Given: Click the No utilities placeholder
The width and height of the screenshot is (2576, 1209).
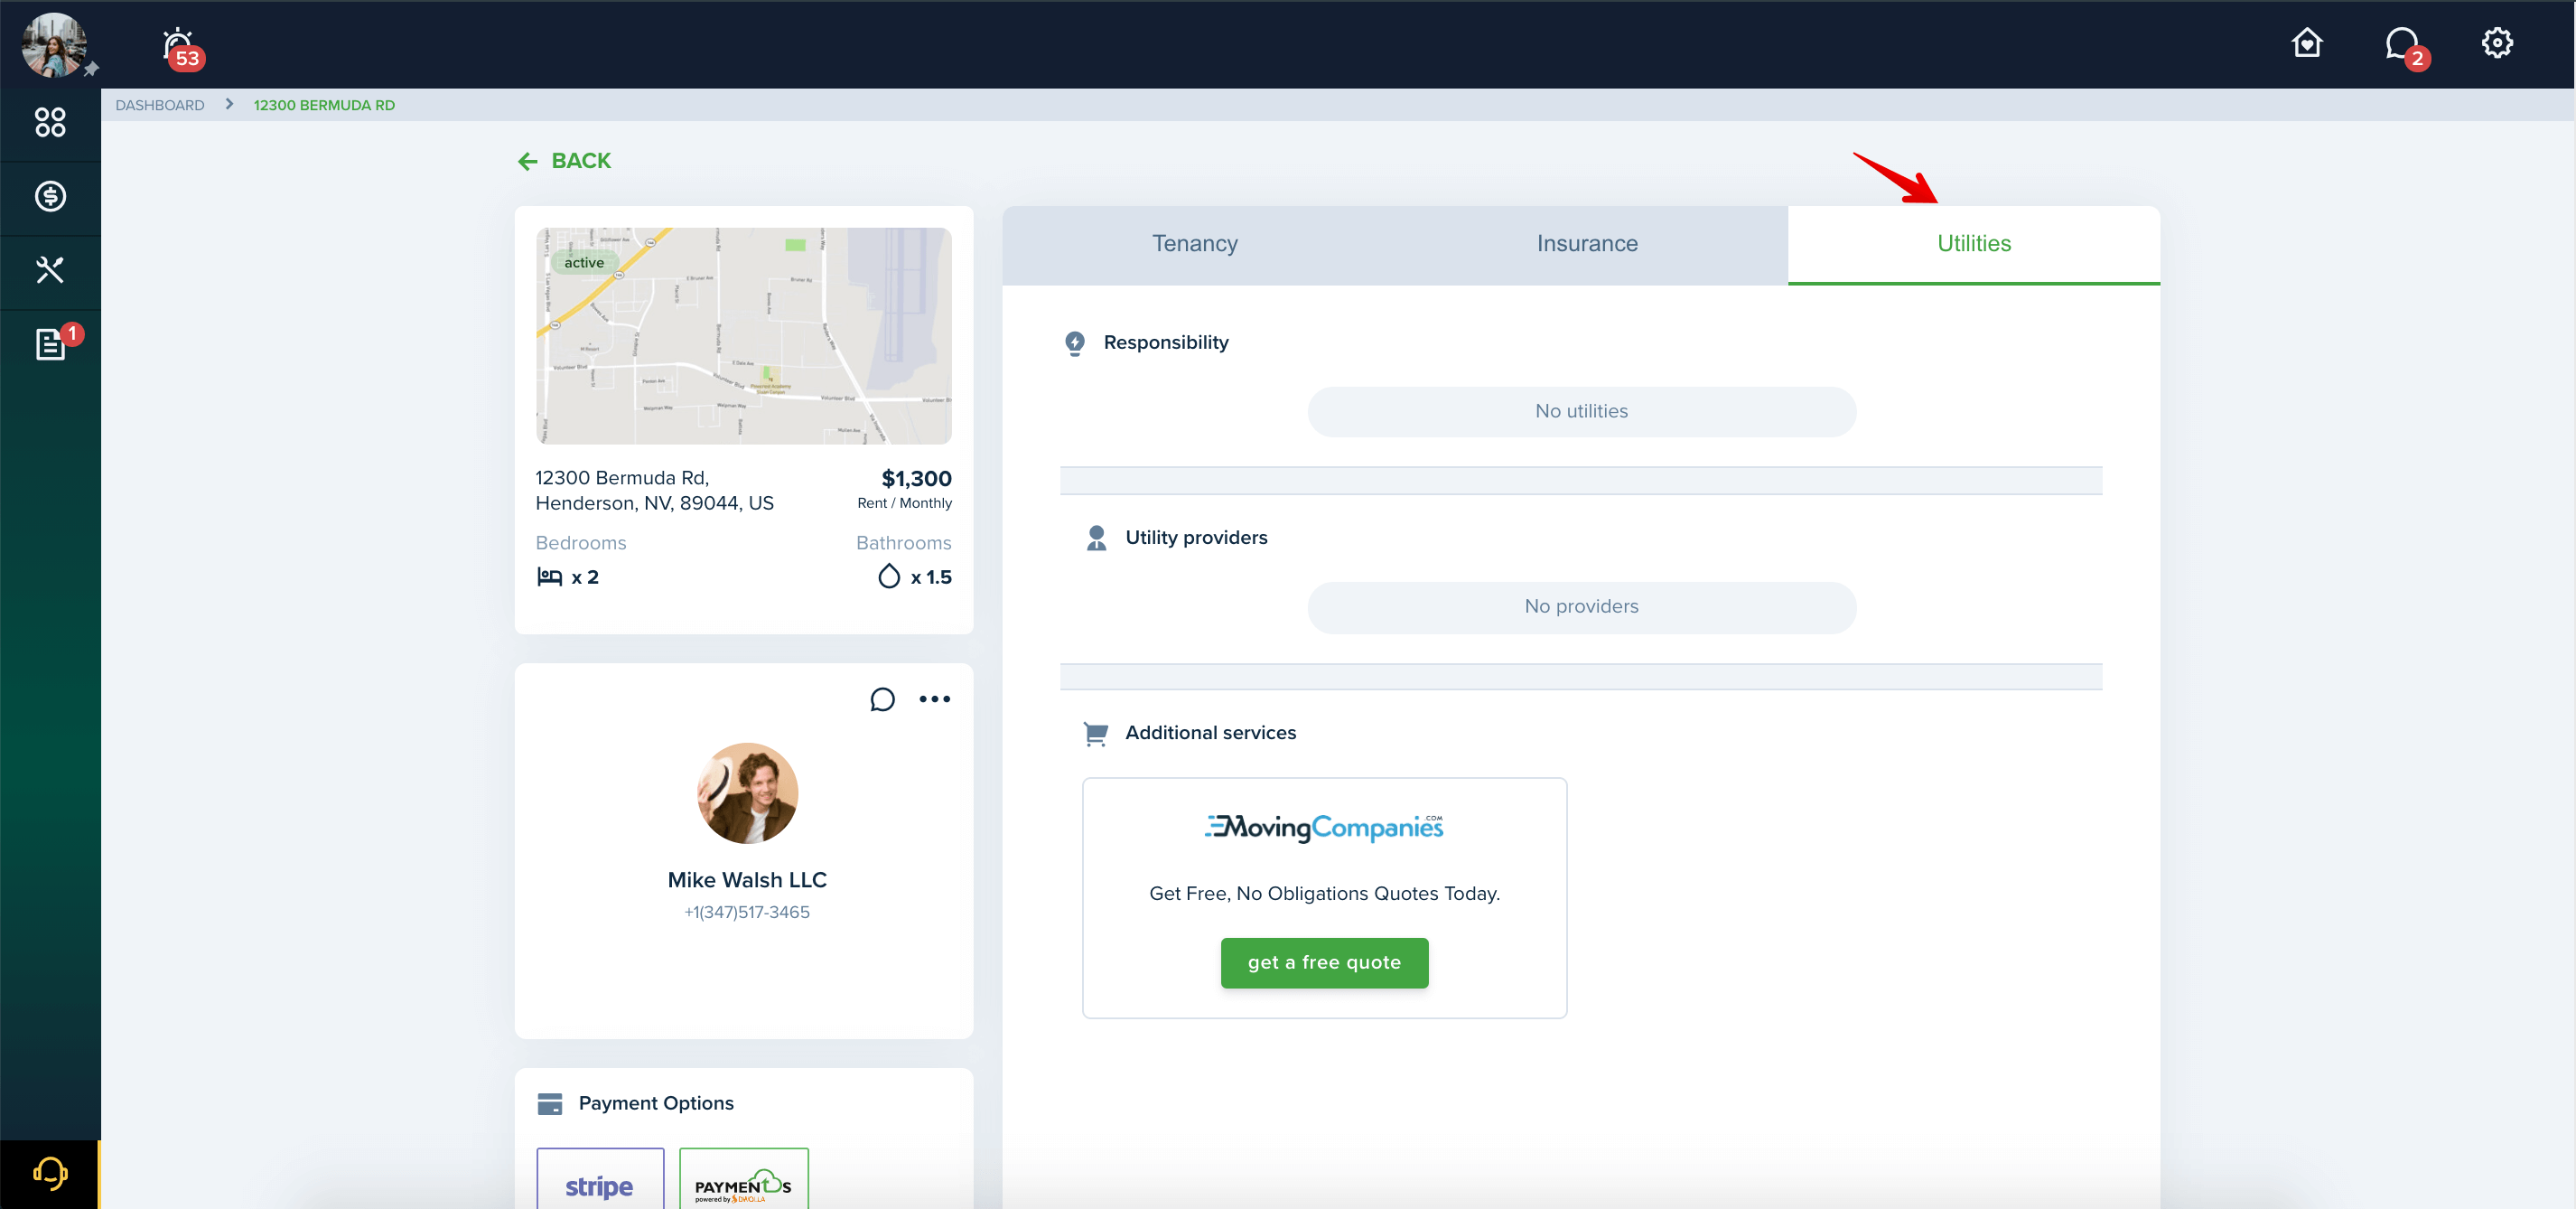Looking at the screenshot, I should 1581,412.
